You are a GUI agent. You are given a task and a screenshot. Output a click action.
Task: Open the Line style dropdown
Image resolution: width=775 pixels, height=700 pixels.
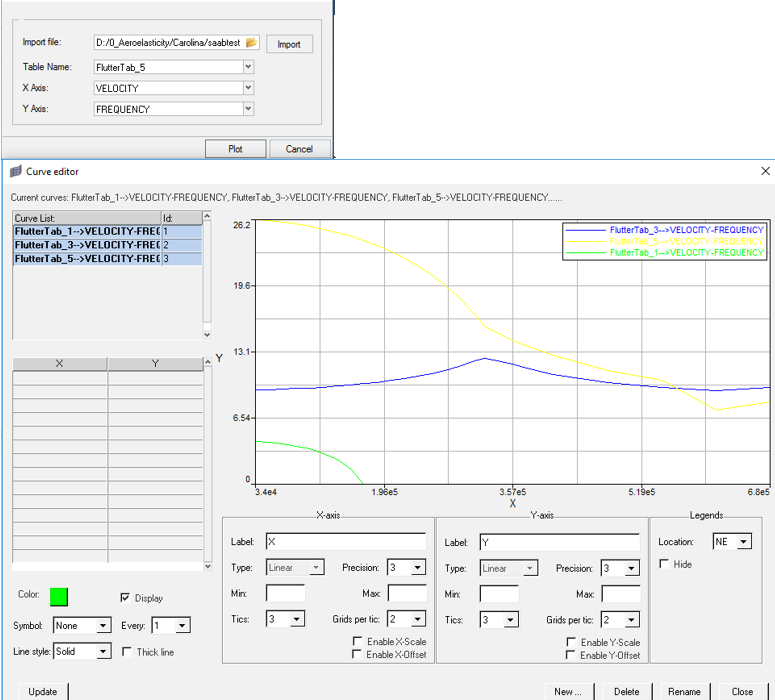102,651
